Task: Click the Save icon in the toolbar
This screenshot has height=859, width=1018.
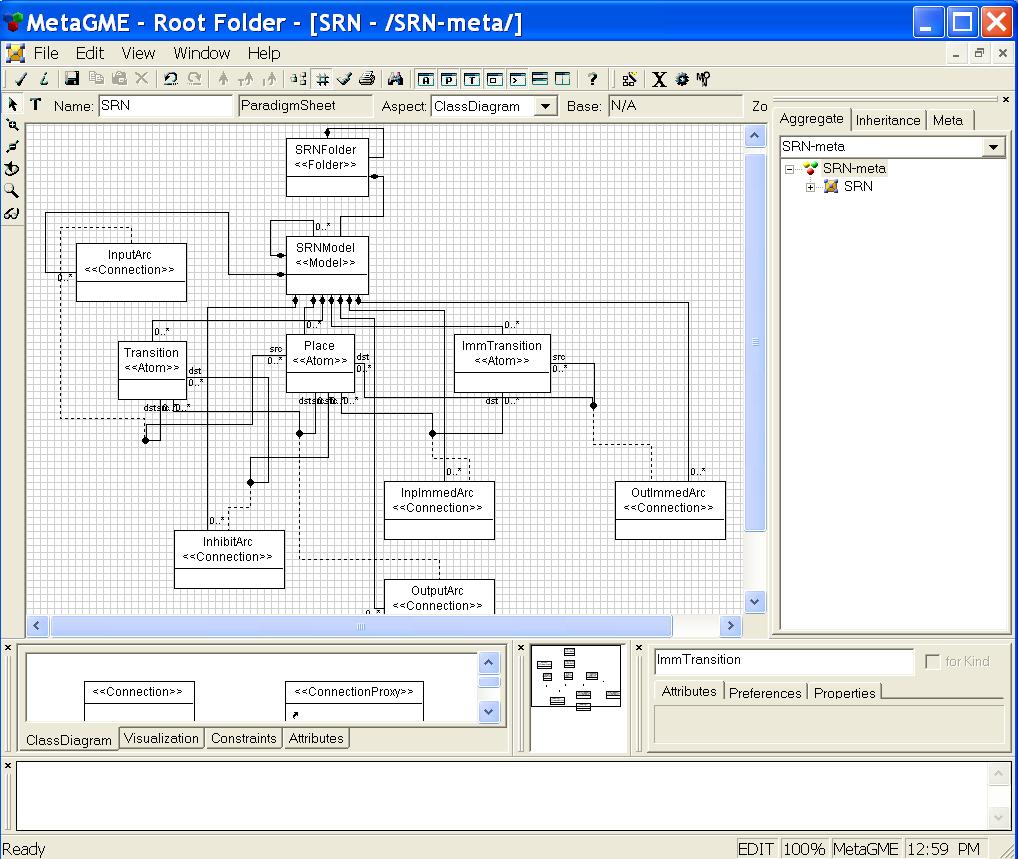Action: (72, 79)
